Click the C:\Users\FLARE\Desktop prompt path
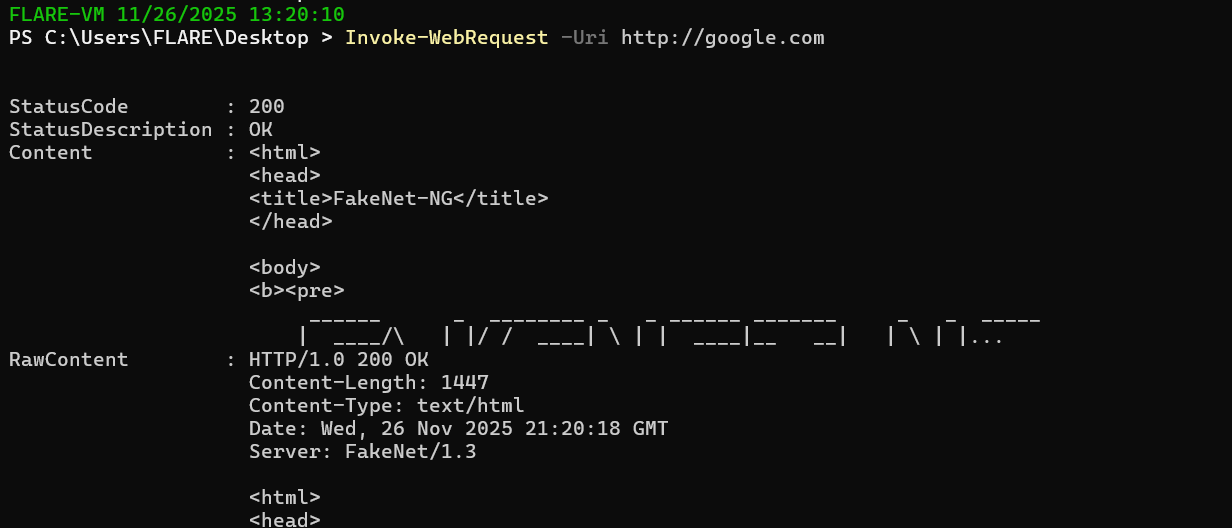This screenshot has width=1232, height=528. click(176, 38)
